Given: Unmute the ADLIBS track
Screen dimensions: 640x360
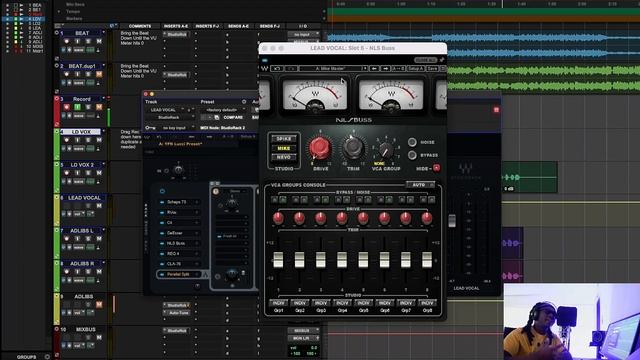Looking at the screenshot, I should [99, 304].
